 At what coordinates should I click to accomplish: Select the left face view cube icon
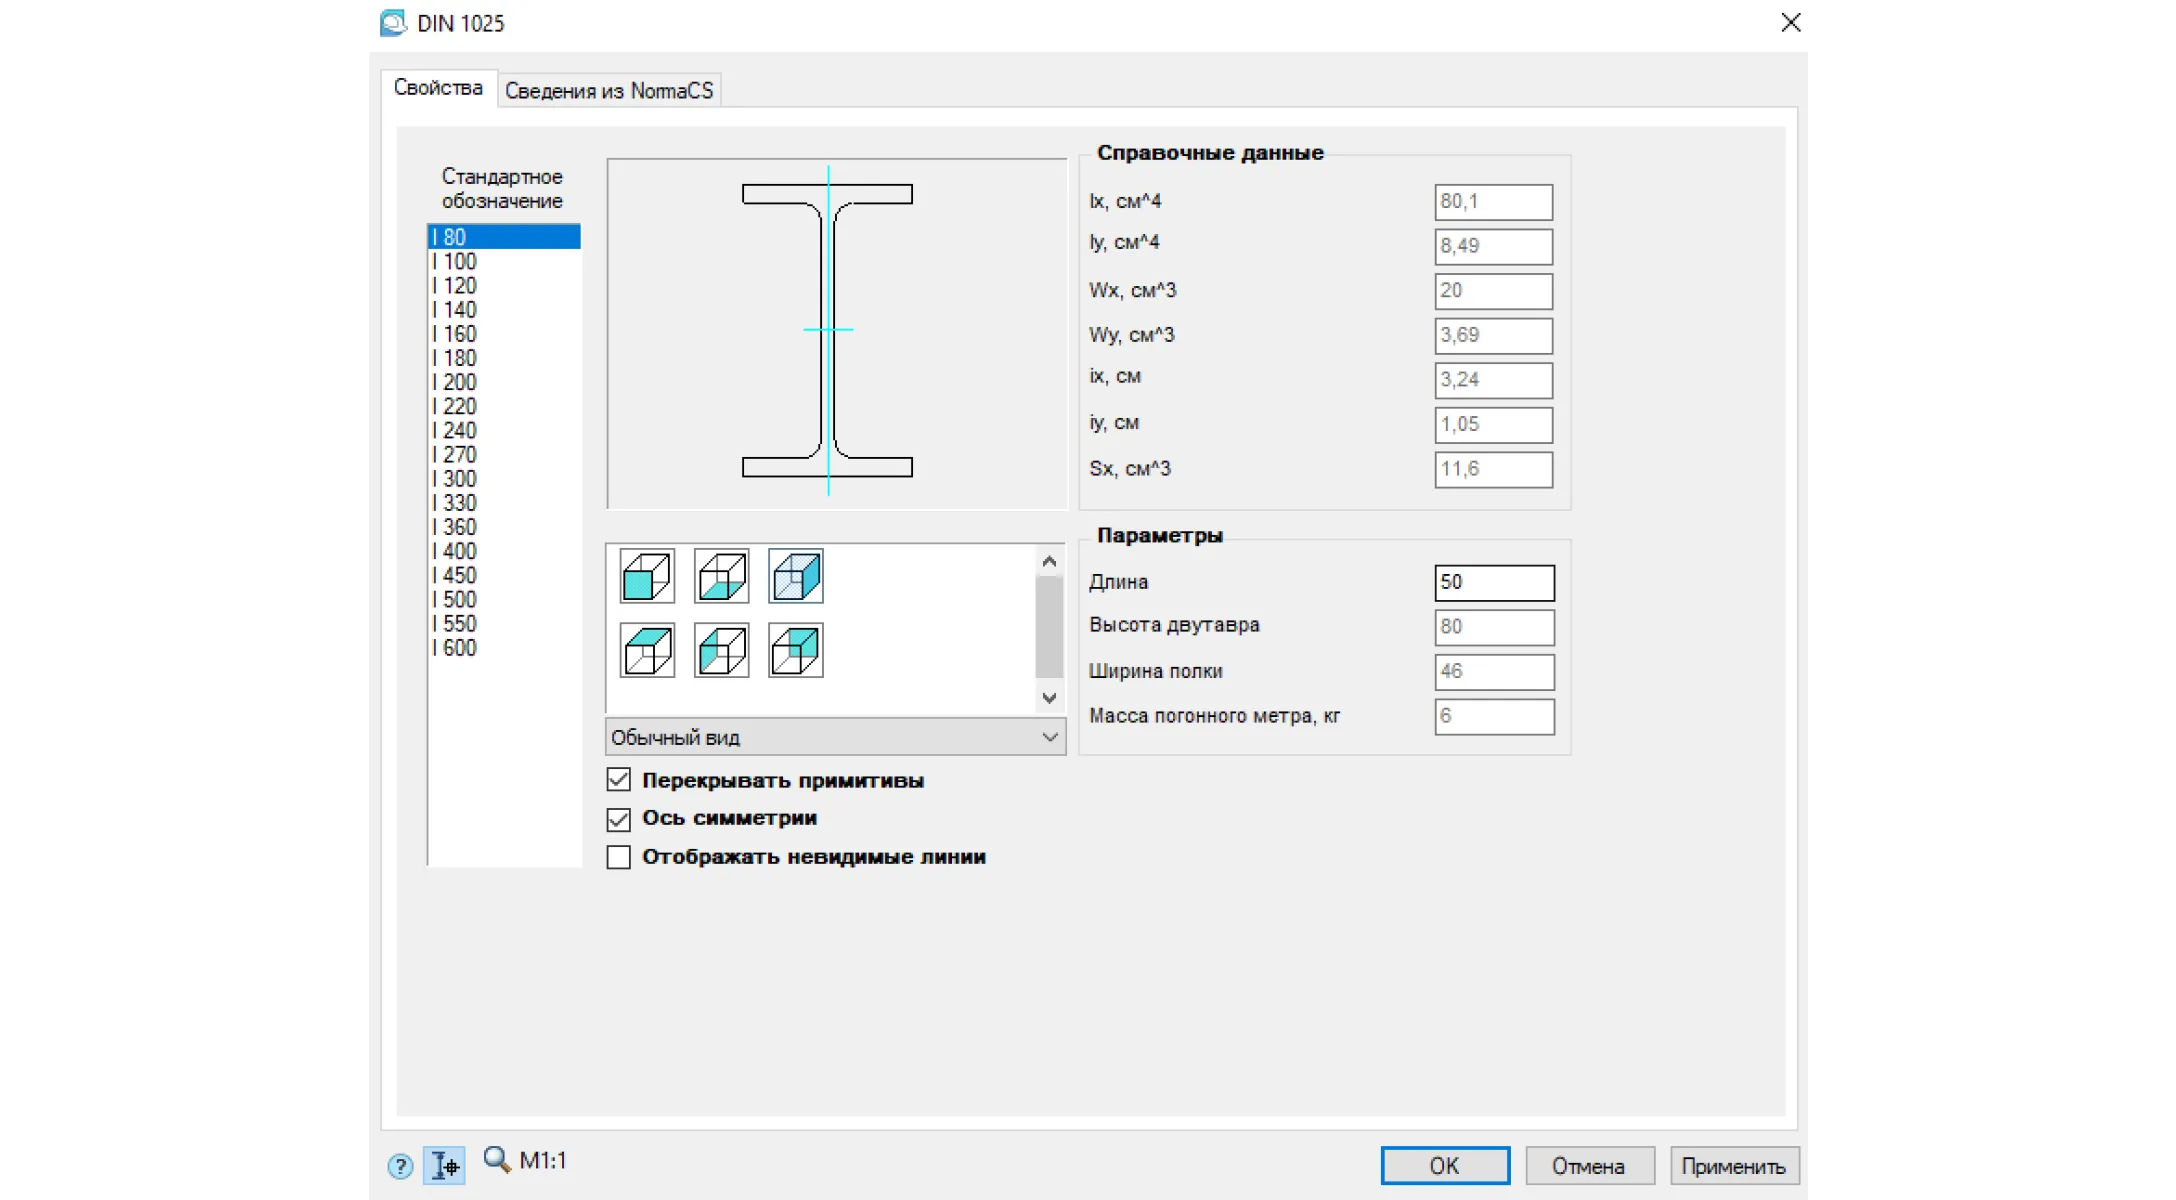click(x=721, y=650)
